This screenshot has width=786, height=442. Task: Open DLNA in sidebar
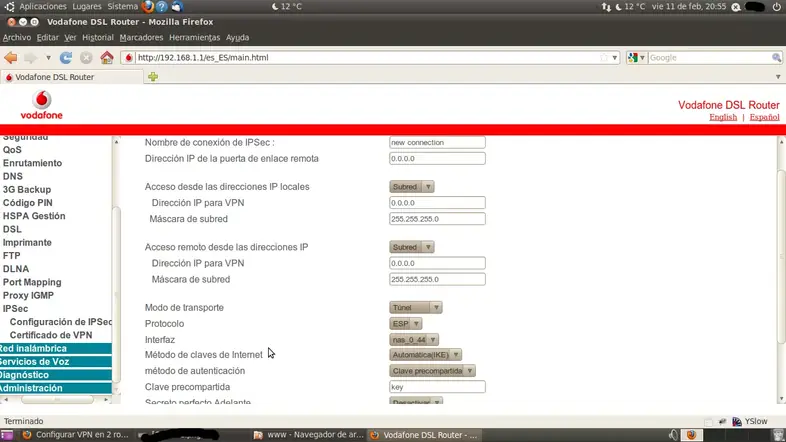pos(16,269)
